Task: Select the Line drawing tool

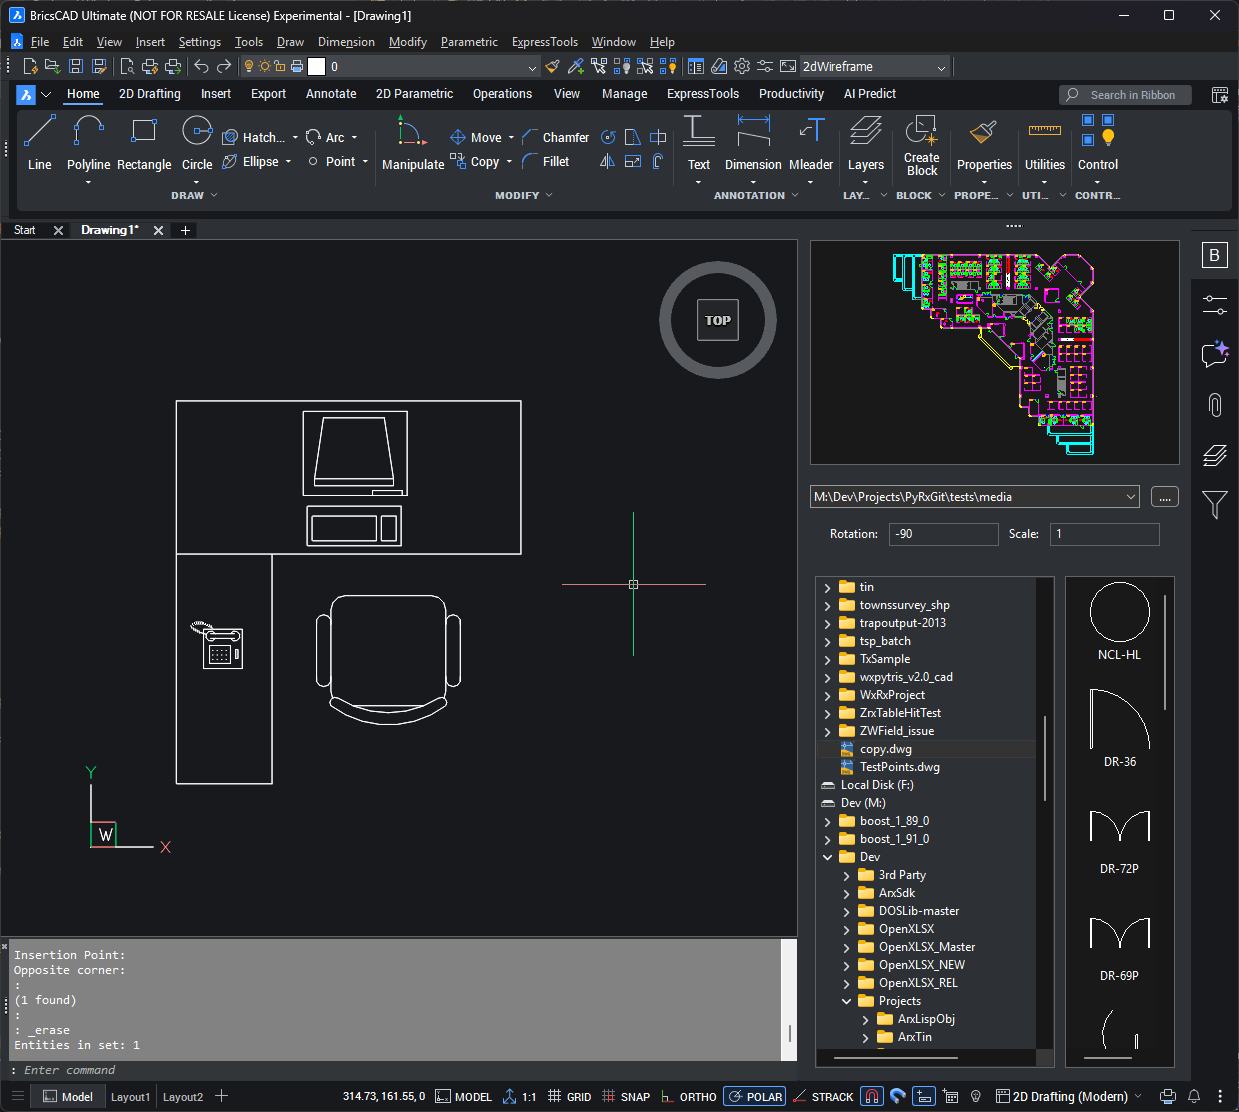Action: tap(40, 143)
